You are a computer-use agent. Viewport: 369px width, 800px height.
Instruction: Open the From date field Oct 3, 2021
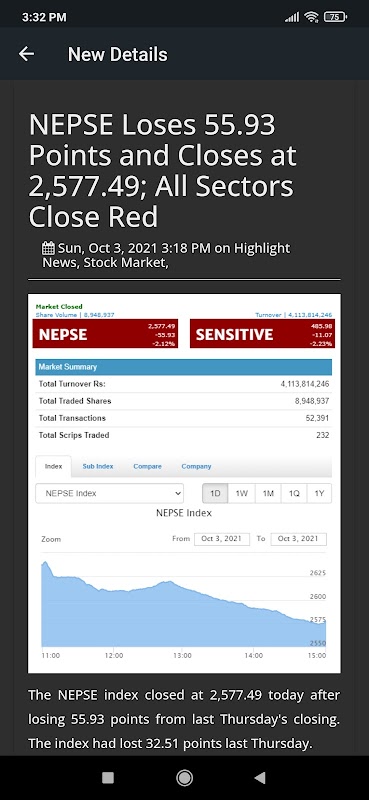pos(222,539)
